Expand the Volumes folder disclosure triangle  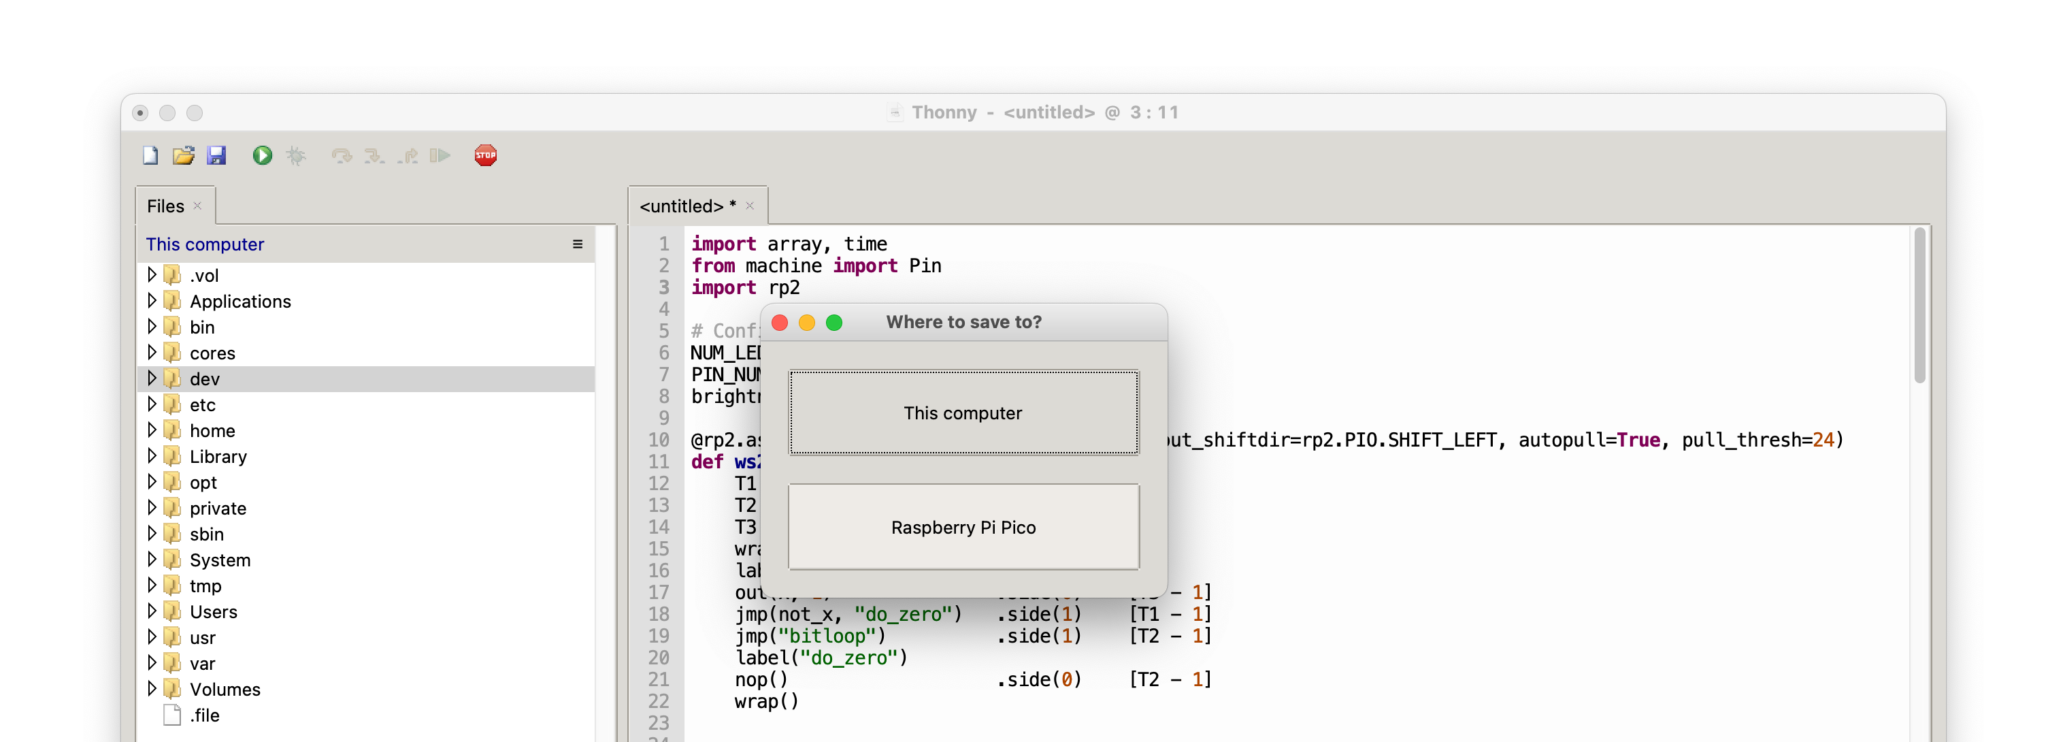pos(152,689)
